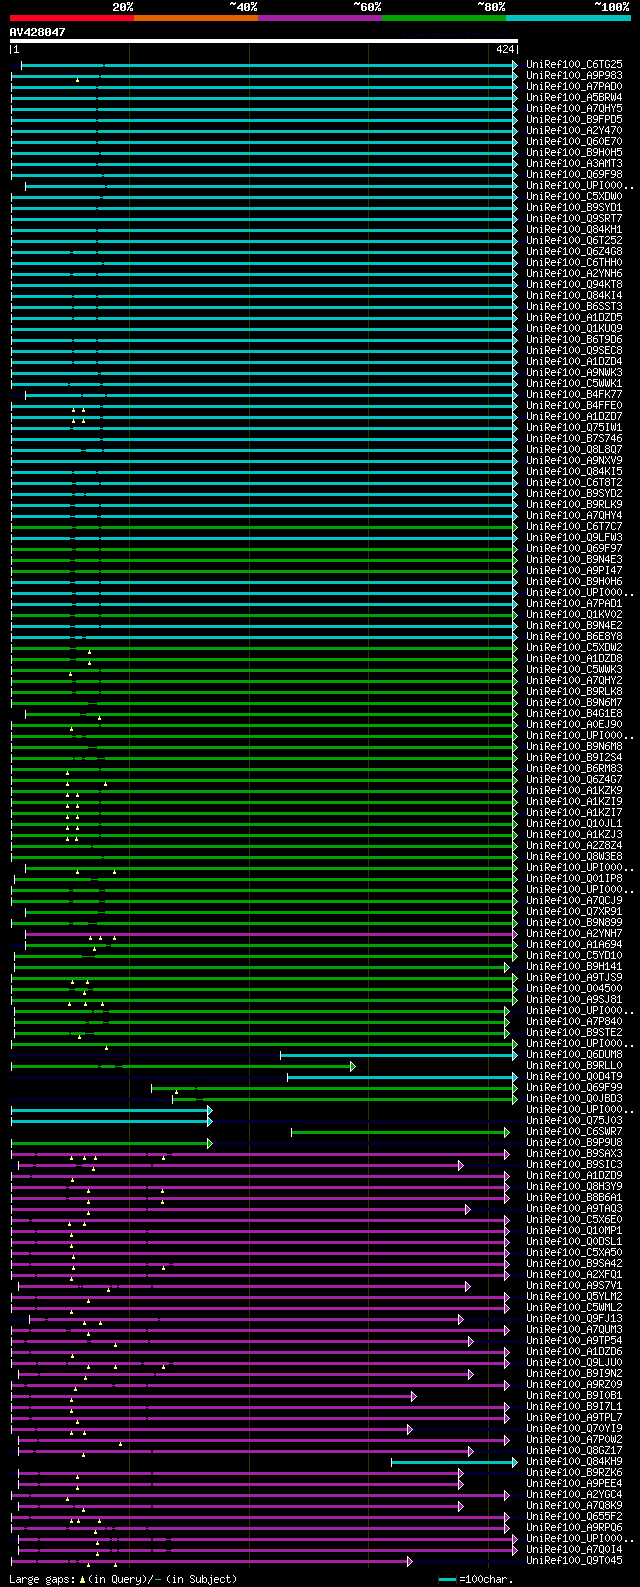The image size is (640, 1587).
Task: Select hit label UniRef100_A2XFQ1
Action: pyautogui.click(x=574, y=1274)
